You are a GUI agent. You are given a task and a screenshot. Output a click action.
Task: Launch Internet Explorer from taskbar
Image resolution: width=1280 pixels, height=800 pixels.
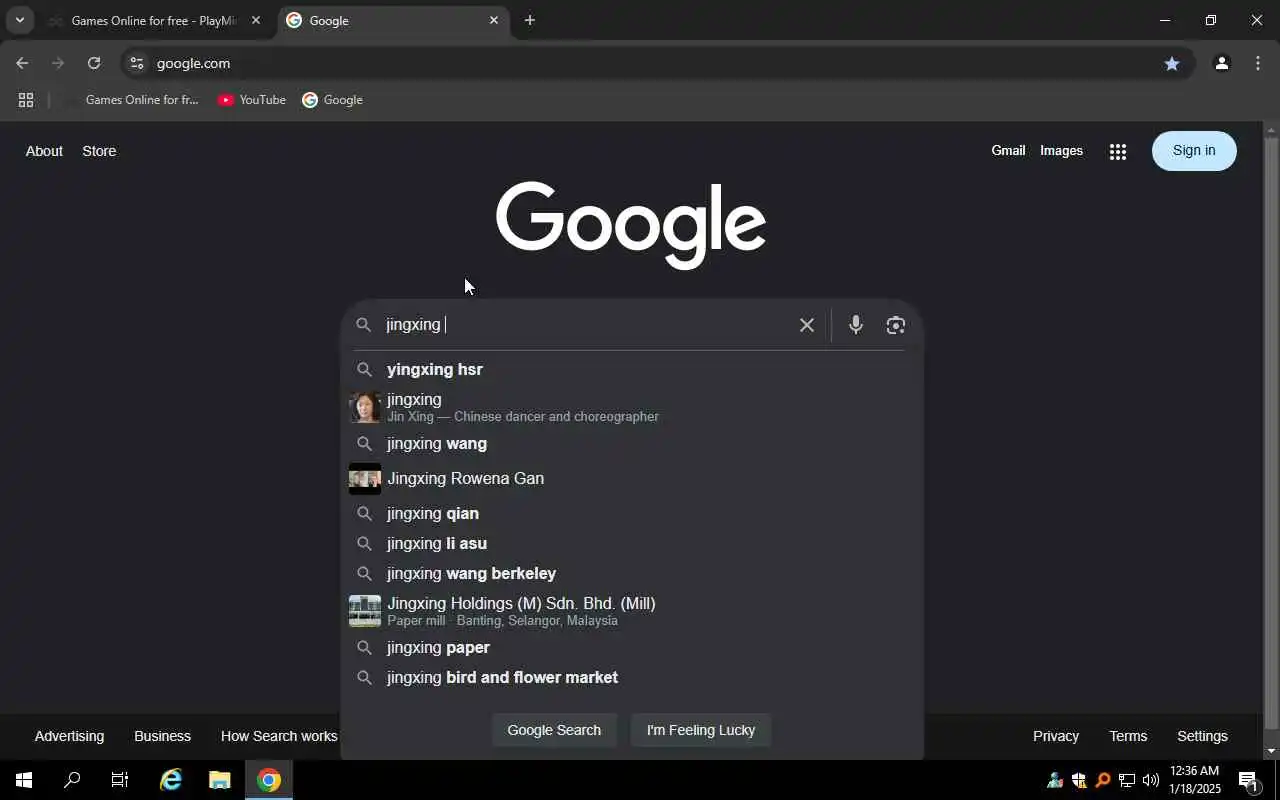(x=171, y=780)
